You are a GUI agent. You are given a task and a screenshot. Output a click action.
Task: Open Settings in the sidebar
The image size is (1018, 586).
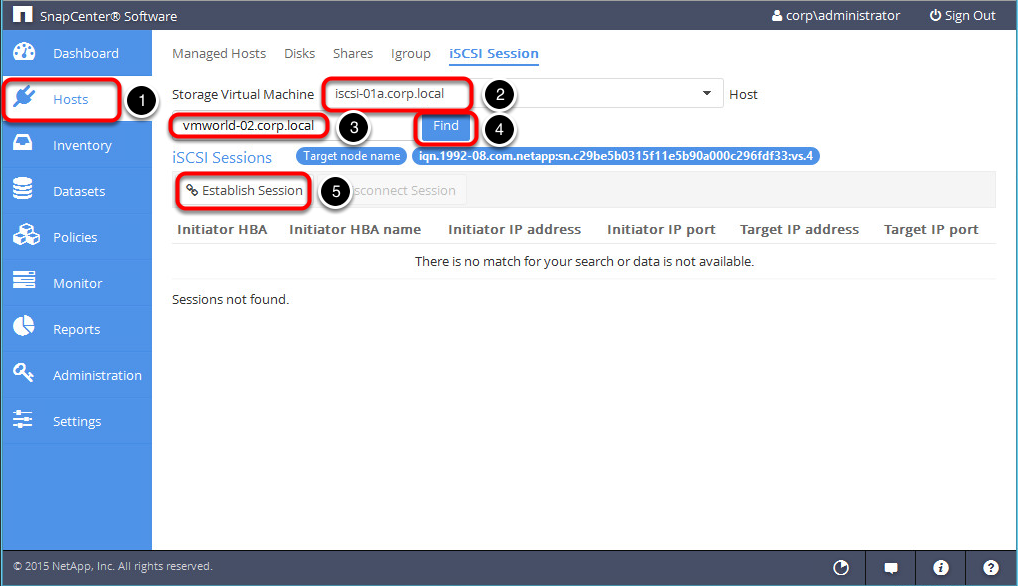point(77,421)
